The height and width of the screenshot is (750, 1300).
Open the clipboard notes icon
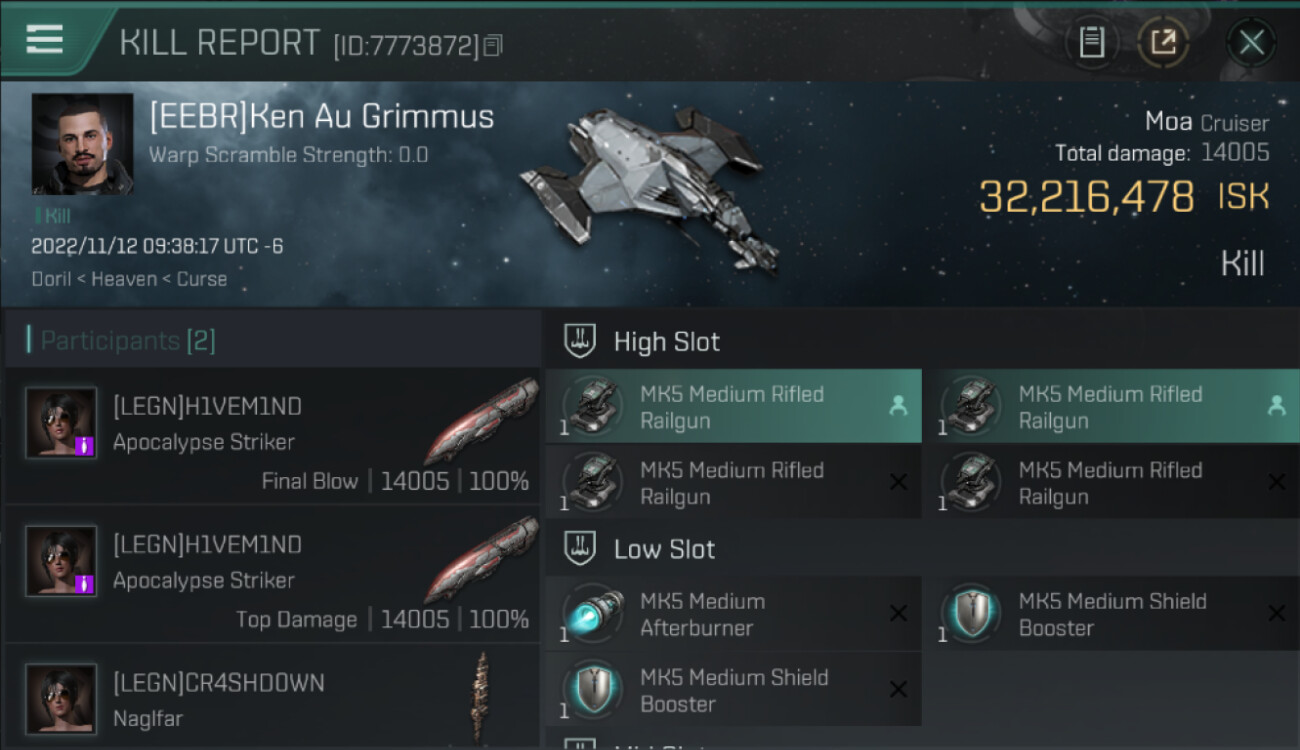coord(1092,42)
